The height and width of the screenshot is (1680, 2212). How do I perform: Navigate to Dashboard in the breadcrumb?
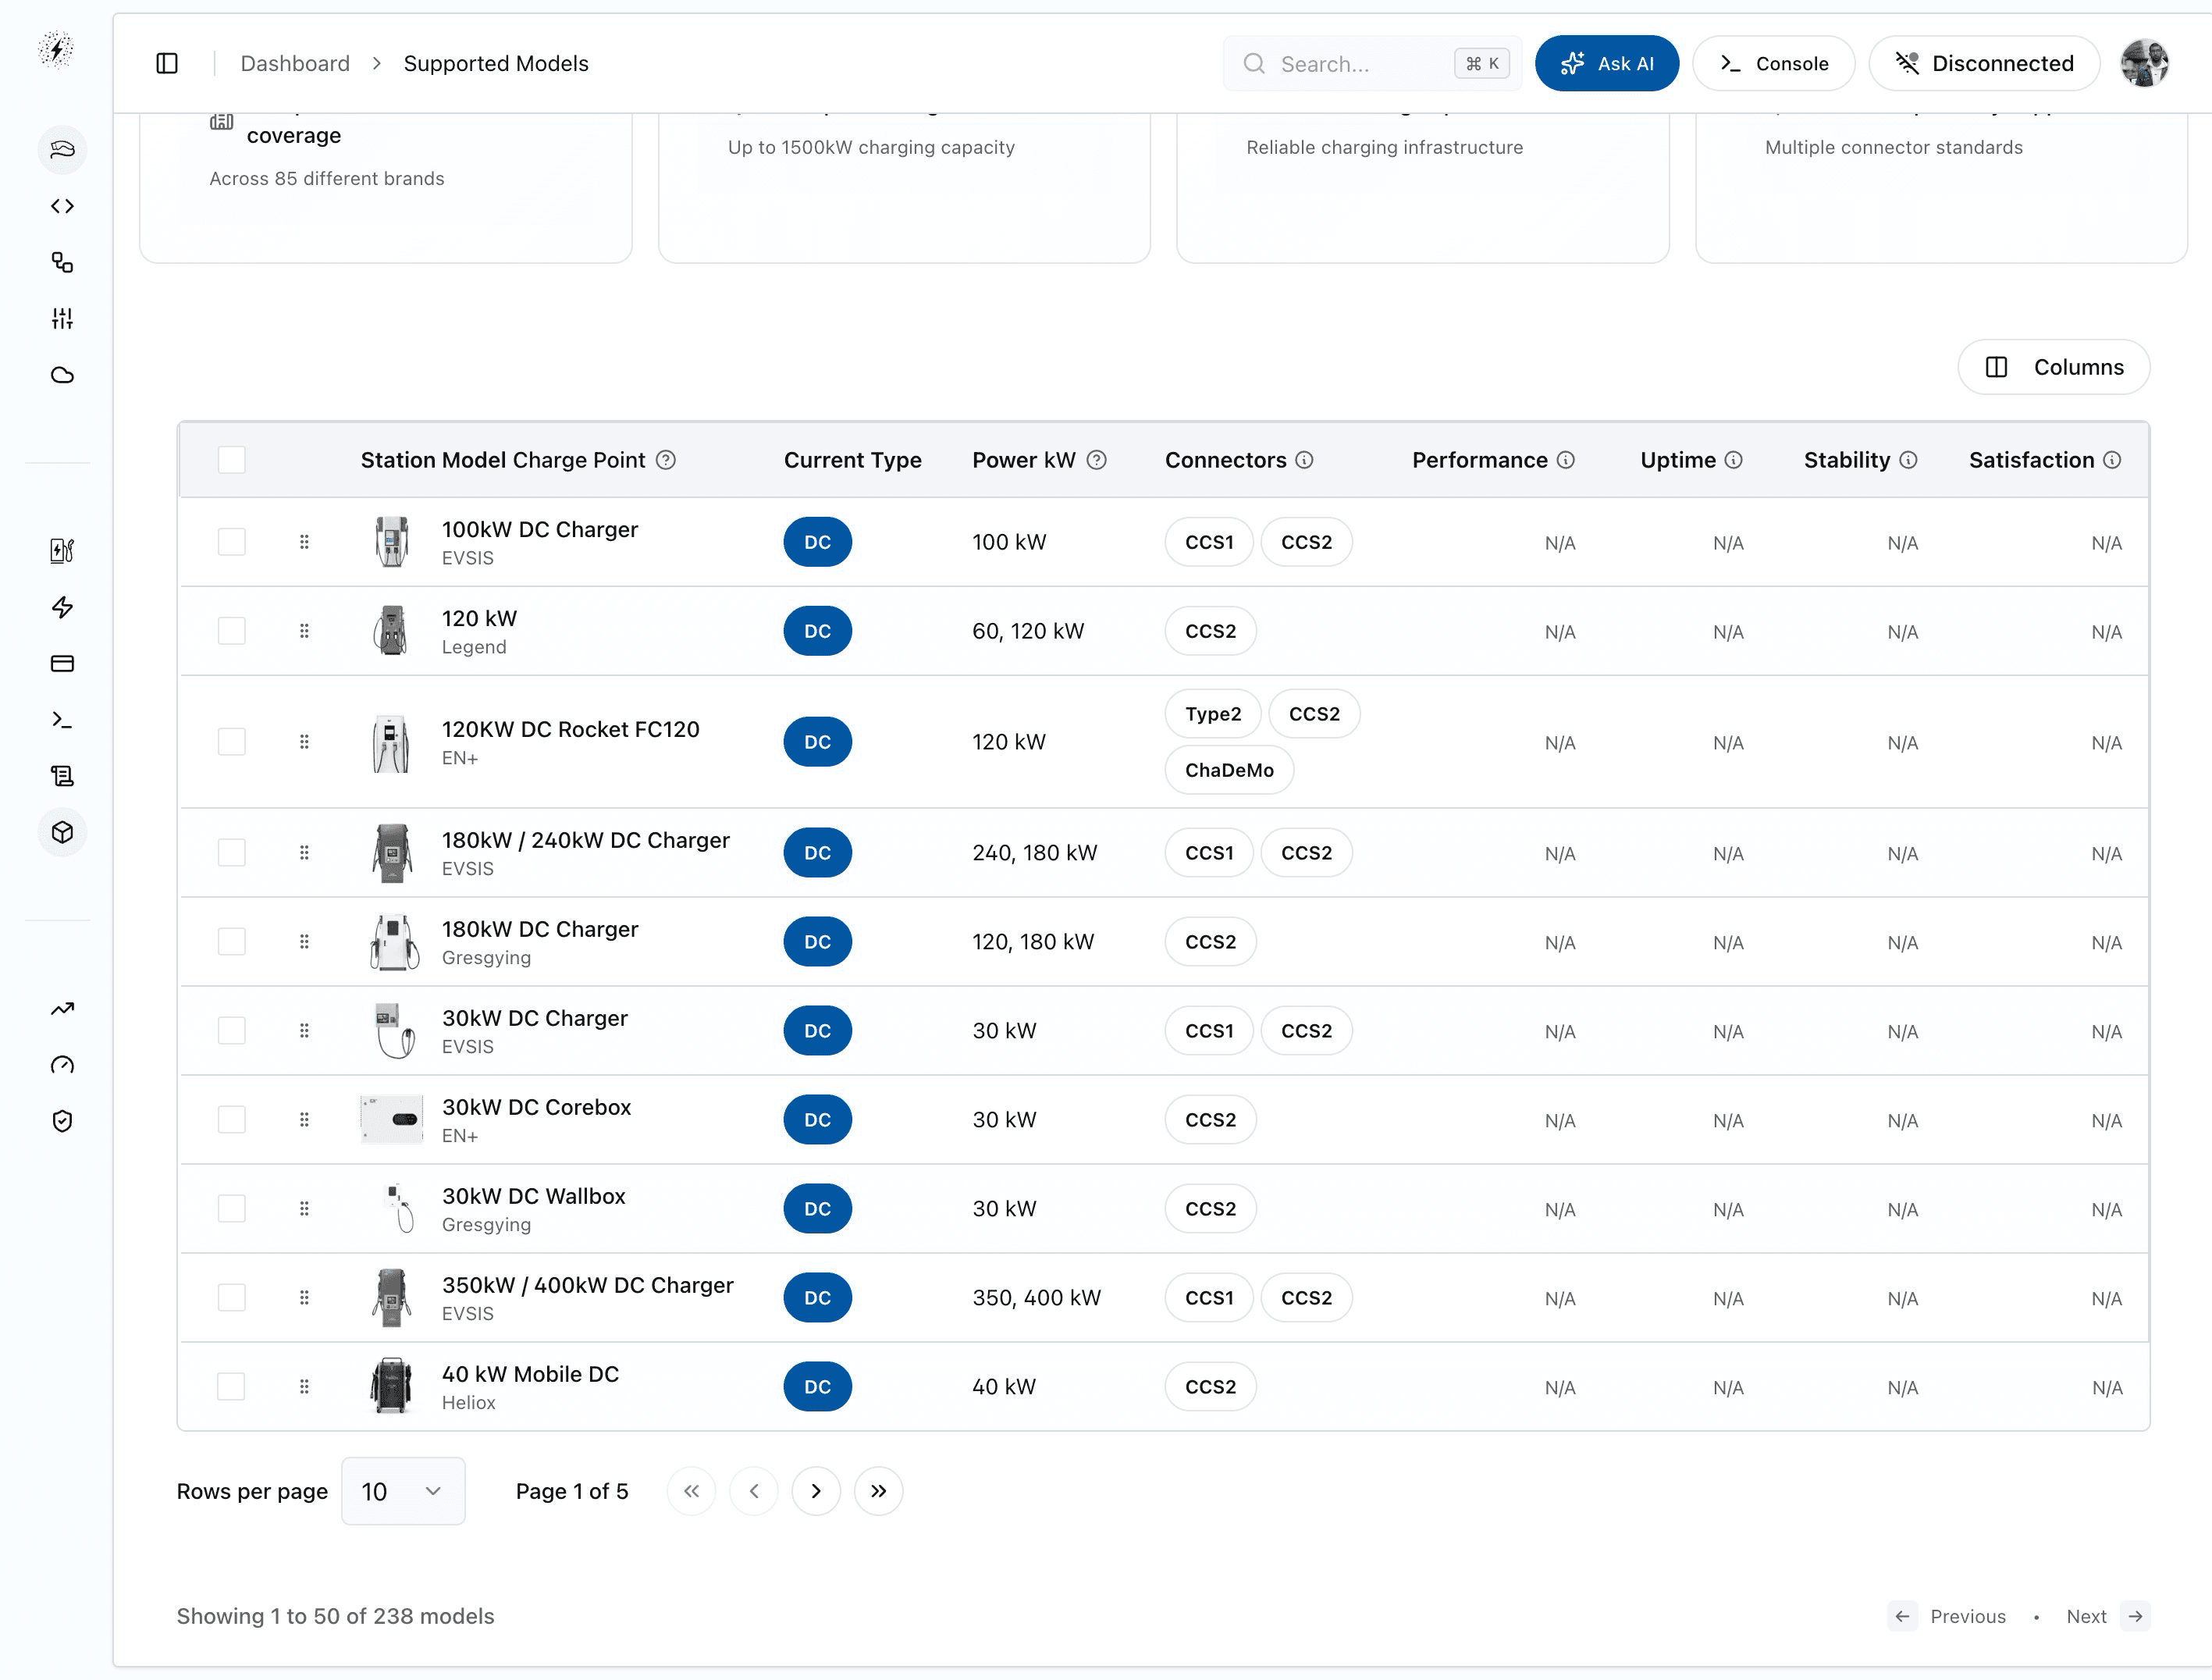click(x=294, y=62)
